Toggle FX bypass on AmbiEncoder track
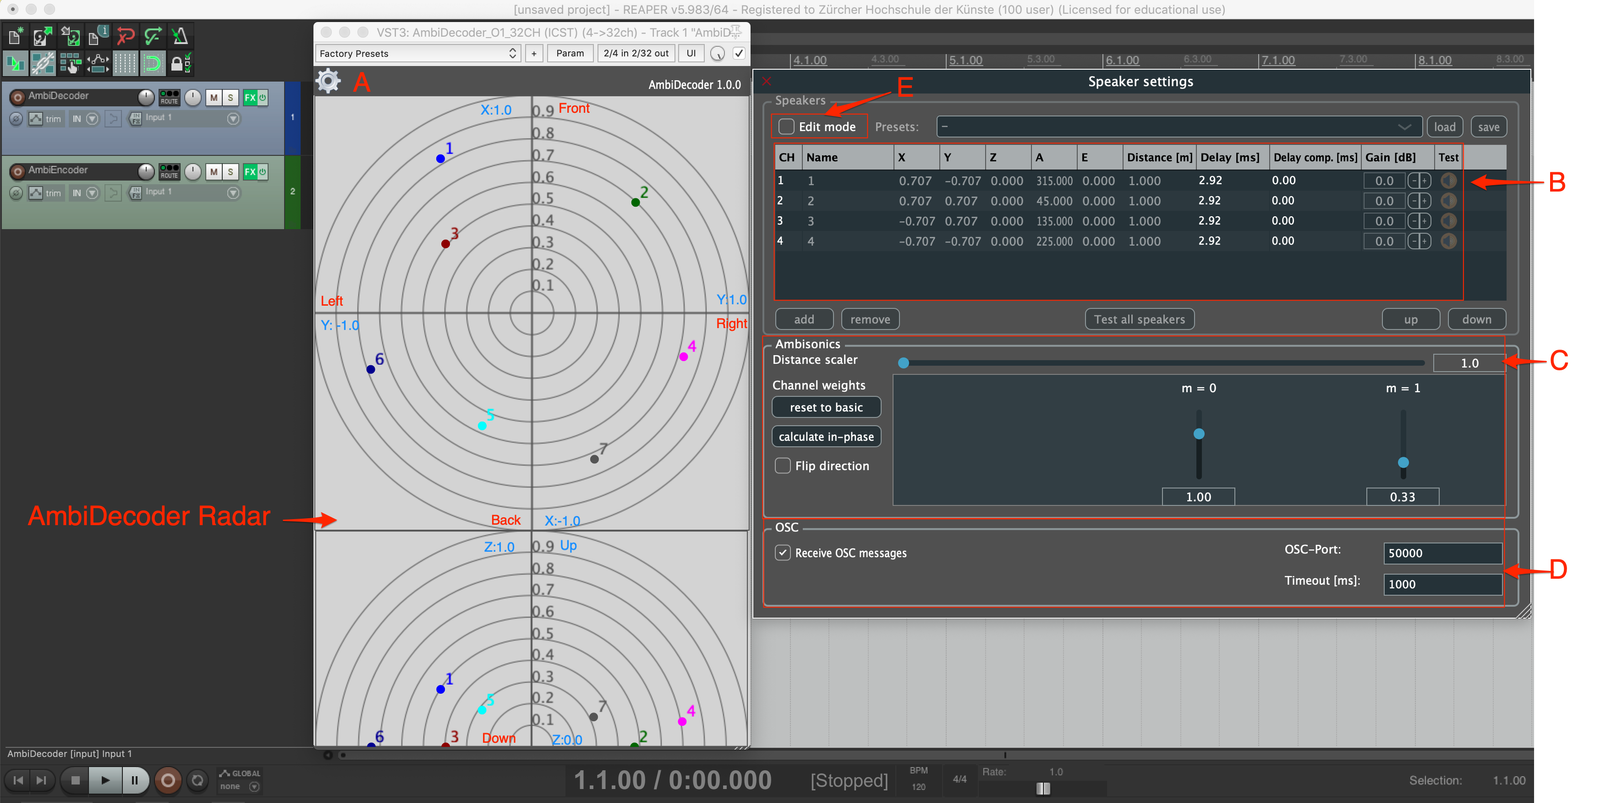The image size is (1600, 803). pos(262,171)
